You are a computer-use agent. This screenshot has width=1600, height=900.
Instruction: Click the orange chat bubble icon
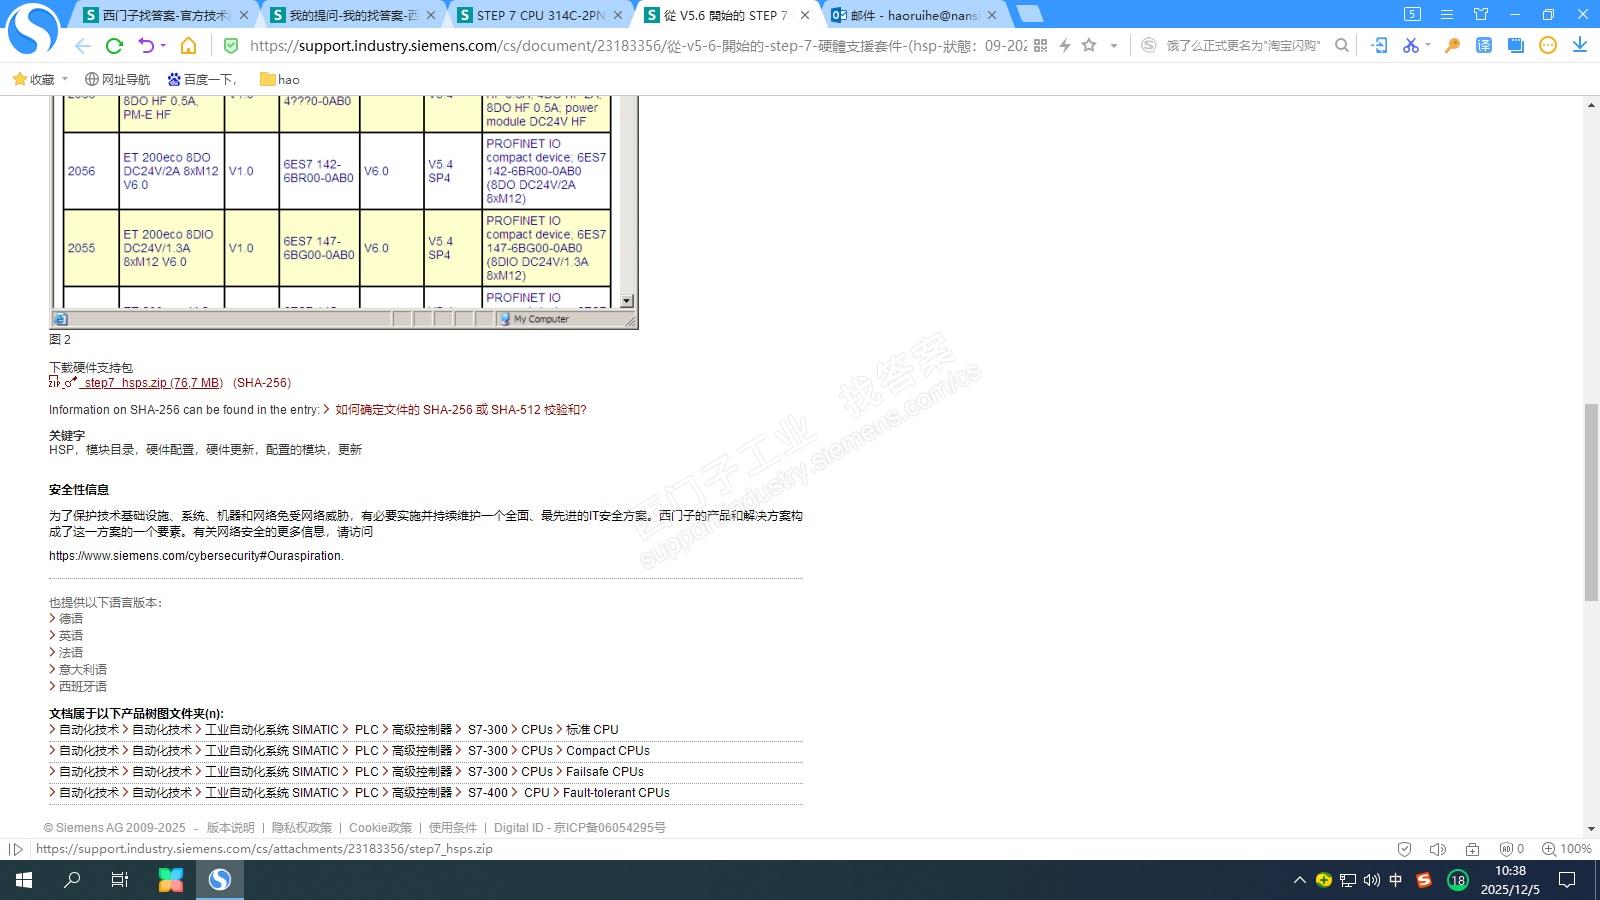click(1548, 45)
